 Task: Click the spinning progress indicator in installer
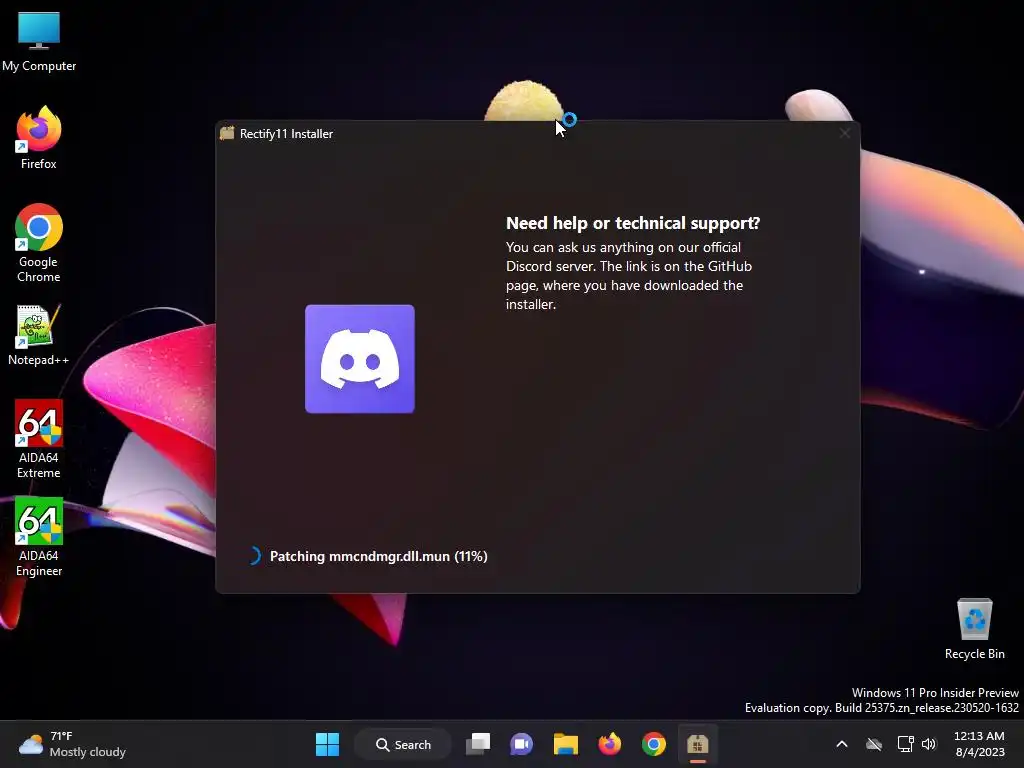click(x=253, y=556)
